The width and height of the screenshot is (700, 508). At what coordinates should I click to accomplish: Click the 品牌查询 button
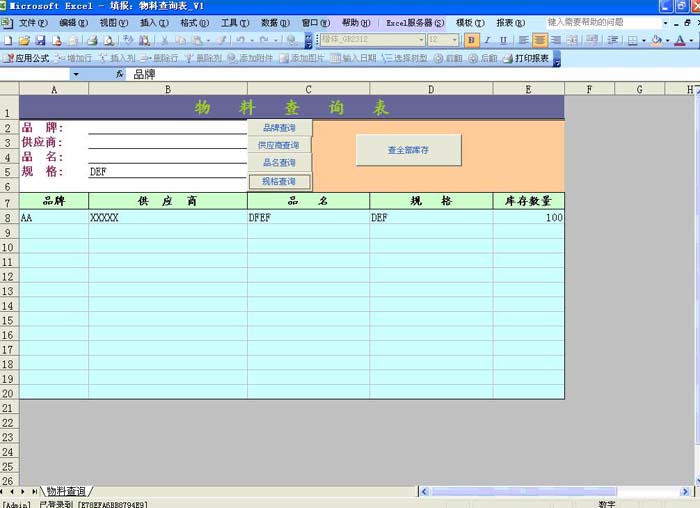(x=279, y=128)
